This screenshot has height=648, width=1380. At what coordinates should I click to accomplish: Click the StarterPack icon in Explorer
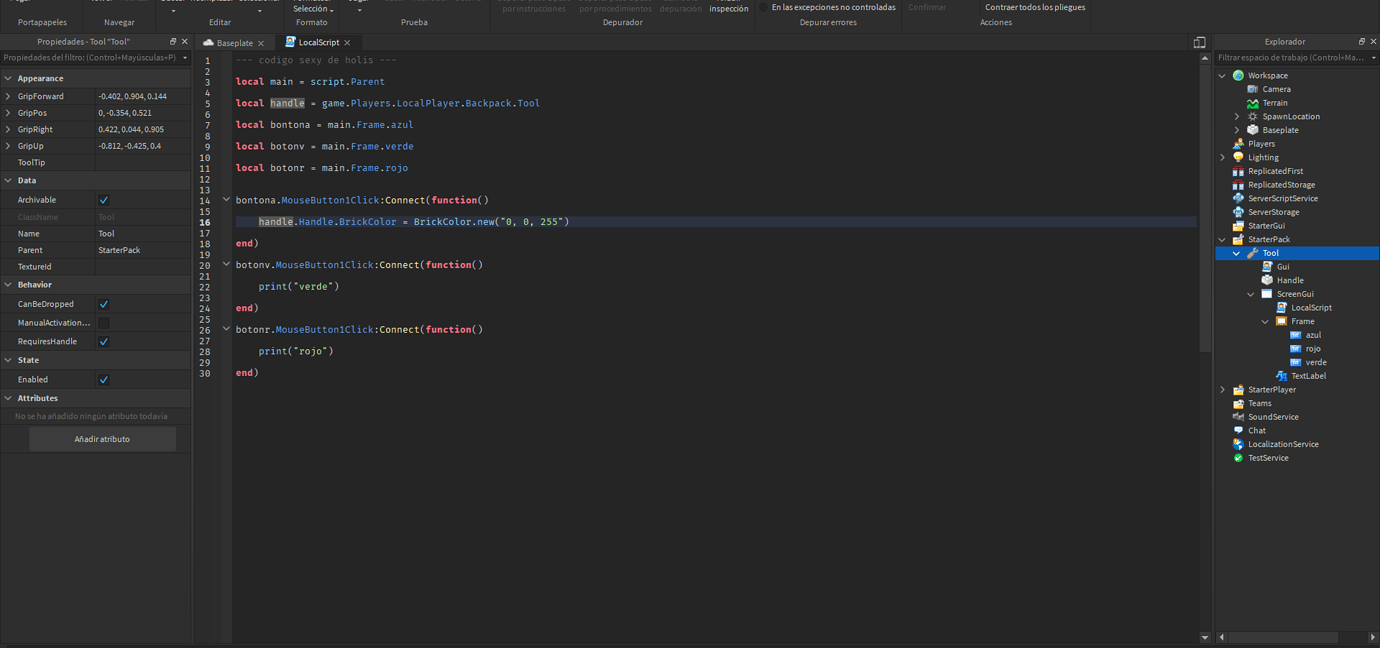[x=1238, y=239]
